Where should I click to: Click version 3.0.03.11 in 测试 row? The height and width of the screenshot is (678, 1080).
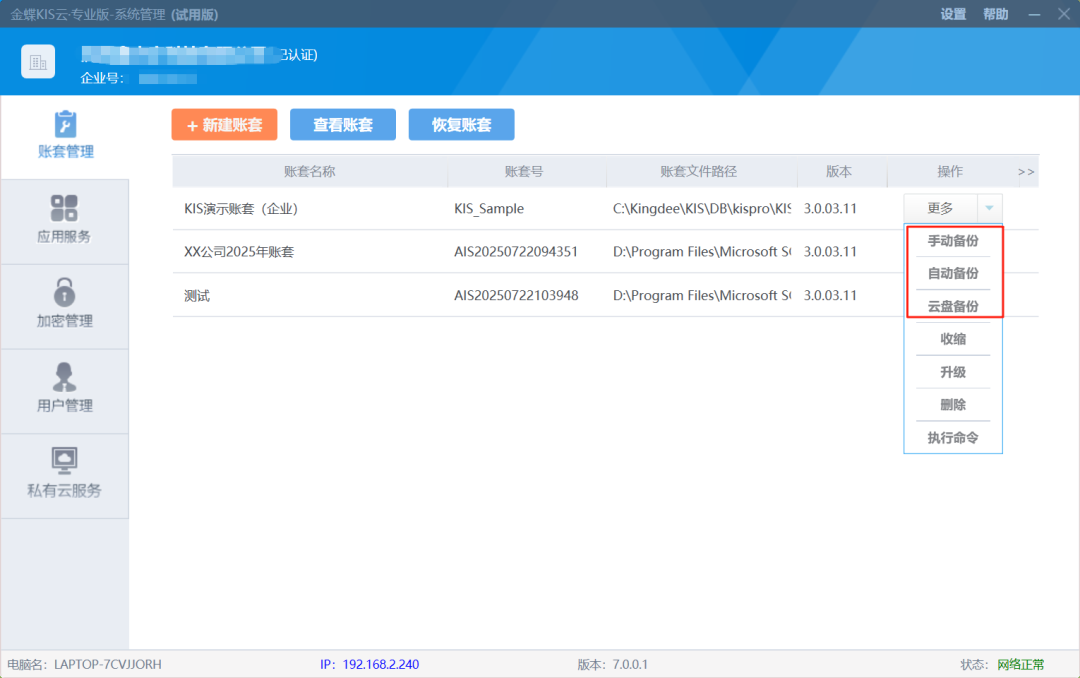point(830,296)
